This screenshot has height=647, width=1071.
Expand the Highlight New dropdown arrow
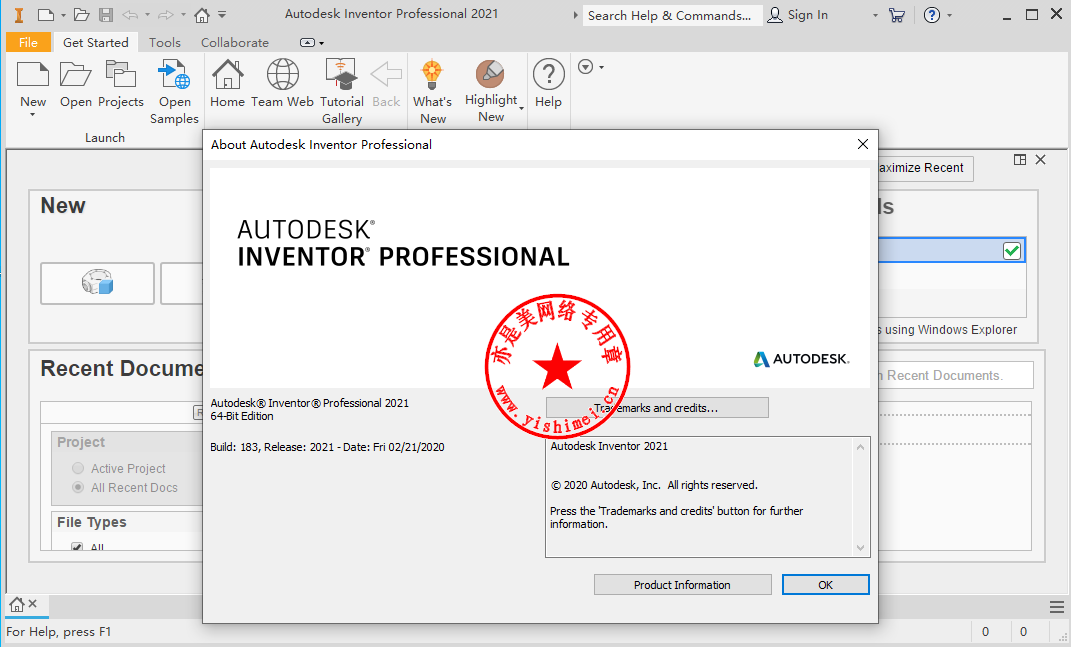click(522, 108)
